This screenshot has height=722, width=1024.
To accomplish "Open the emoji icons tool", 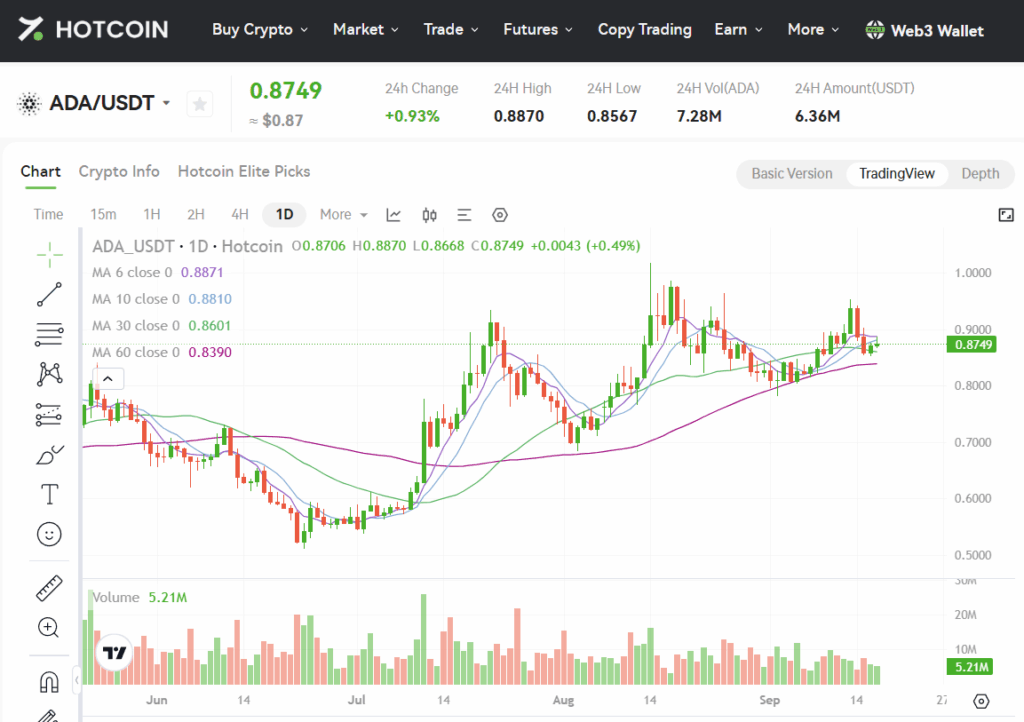I will (x=50, y=534).
